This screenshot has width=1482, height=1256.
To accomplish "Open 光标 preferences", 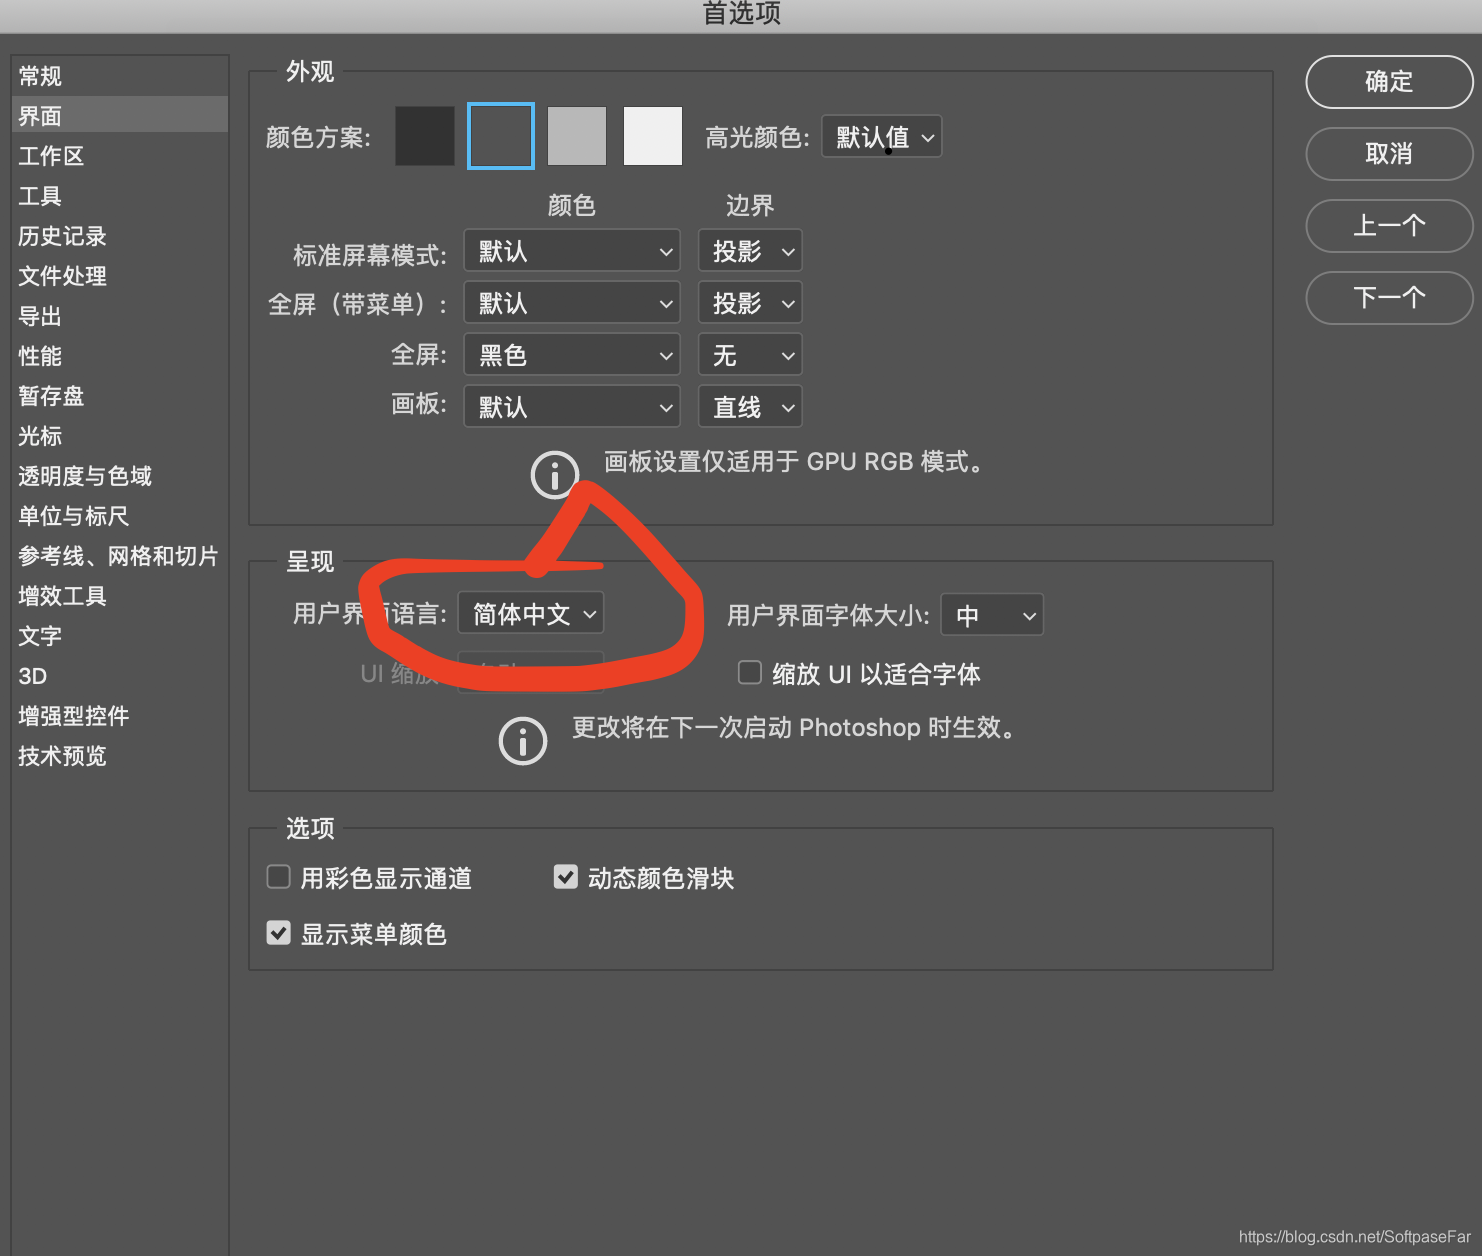I will pos(120,436).
